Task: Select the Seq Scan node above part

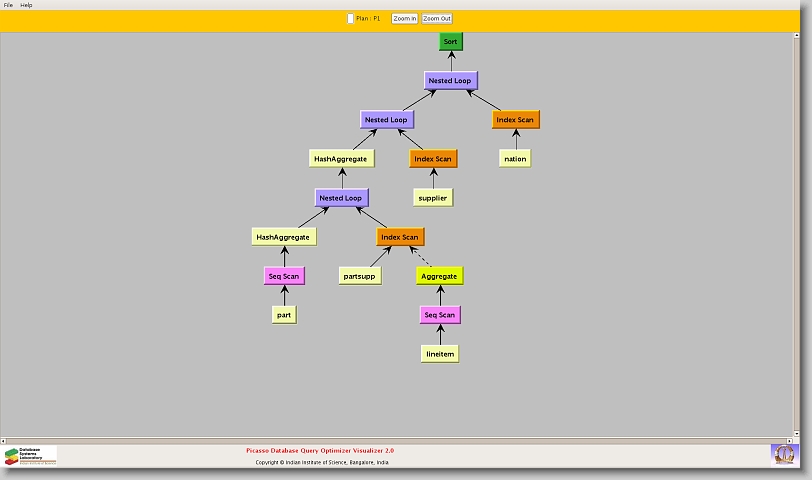Action: pyautogui.click(x=284, y=276)
